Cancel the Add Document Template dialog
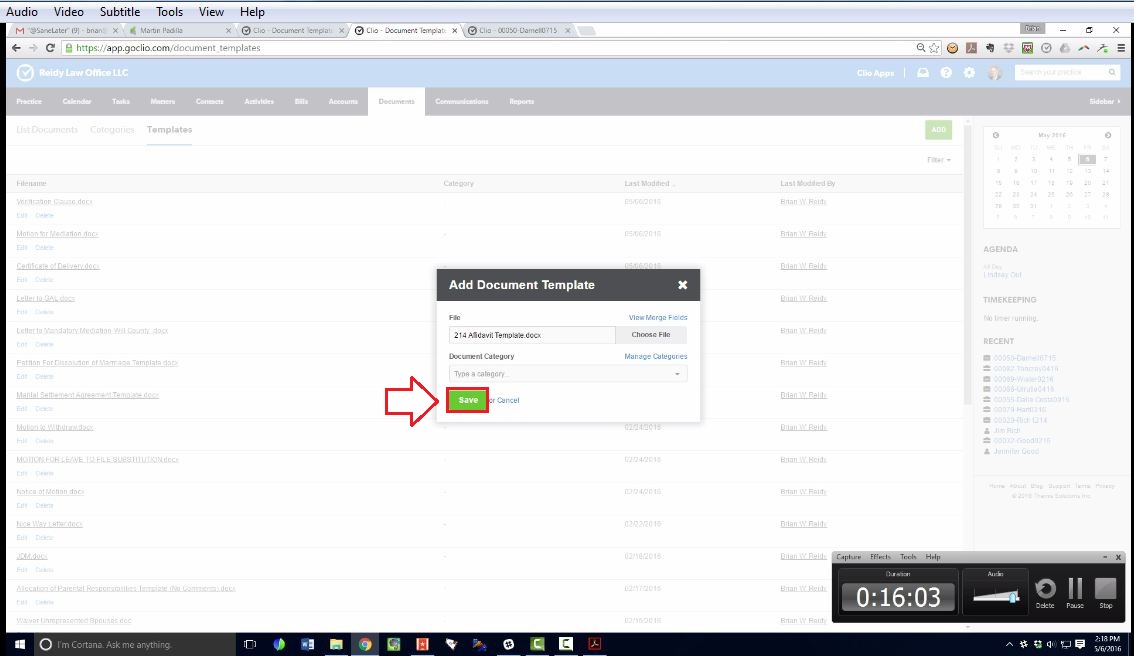The width and height of the screenshot is (1134, 656). 508,401
